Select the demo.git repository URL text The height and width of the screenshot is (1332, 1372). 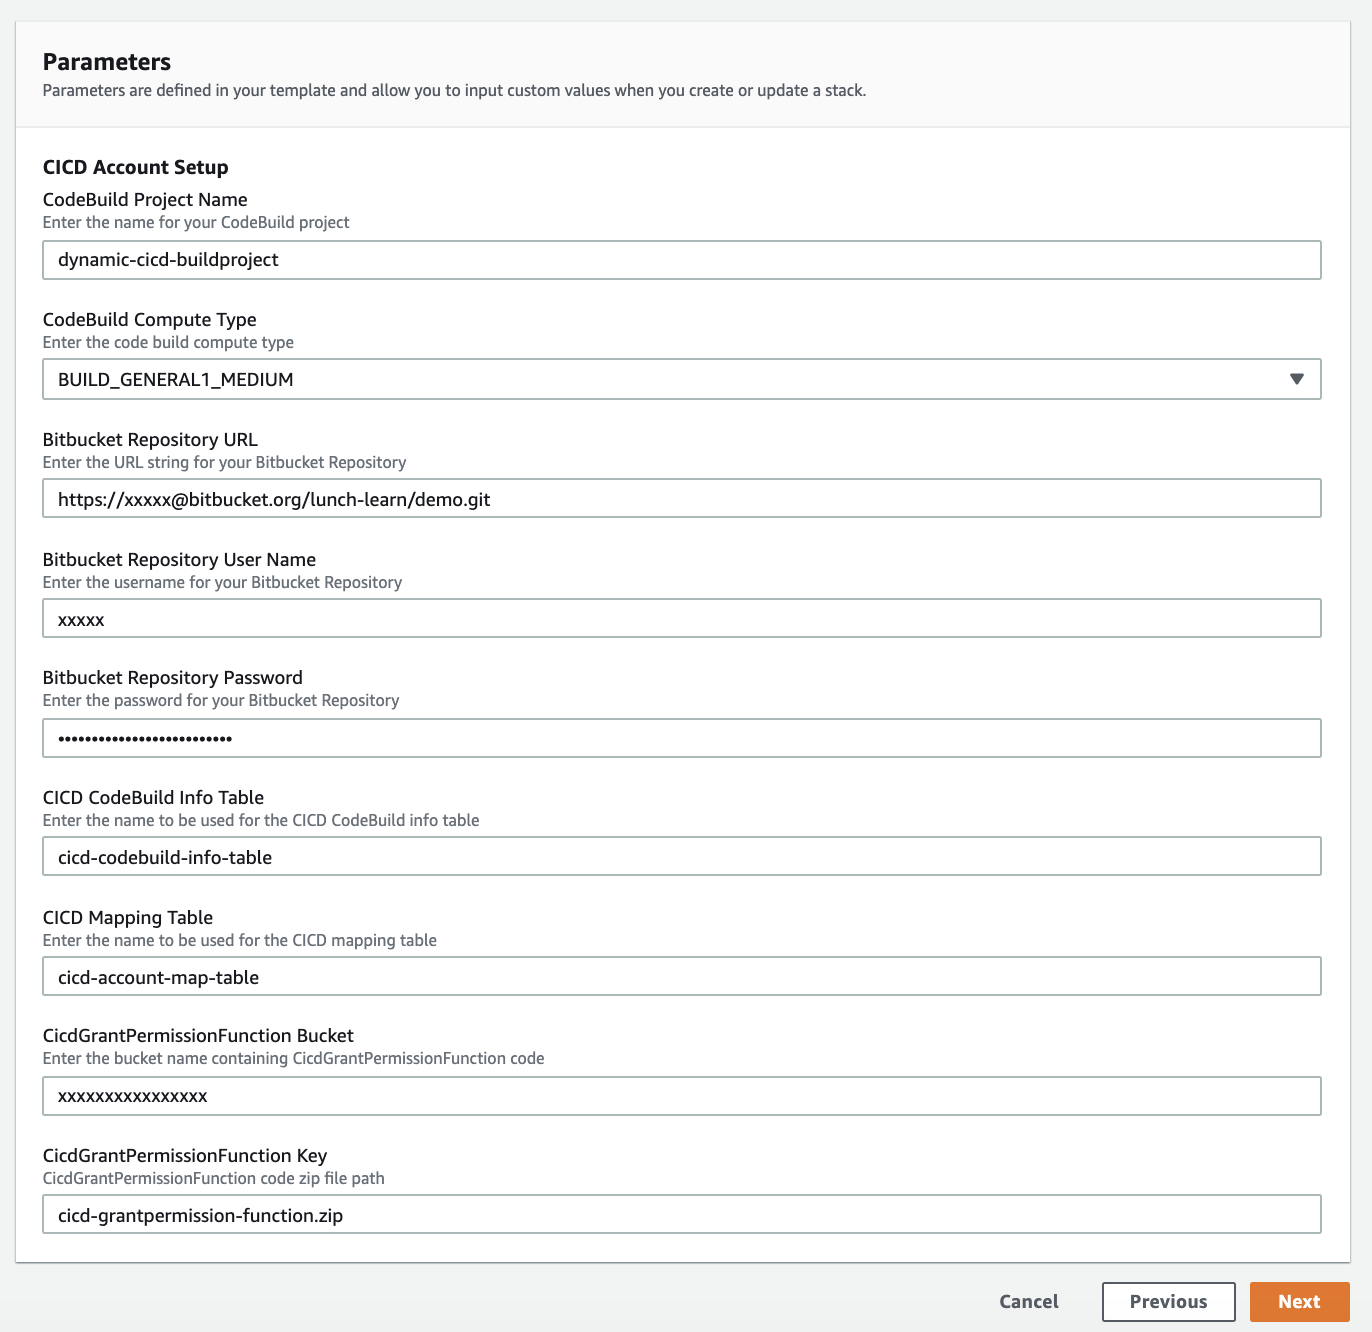[x=275, y=498]
